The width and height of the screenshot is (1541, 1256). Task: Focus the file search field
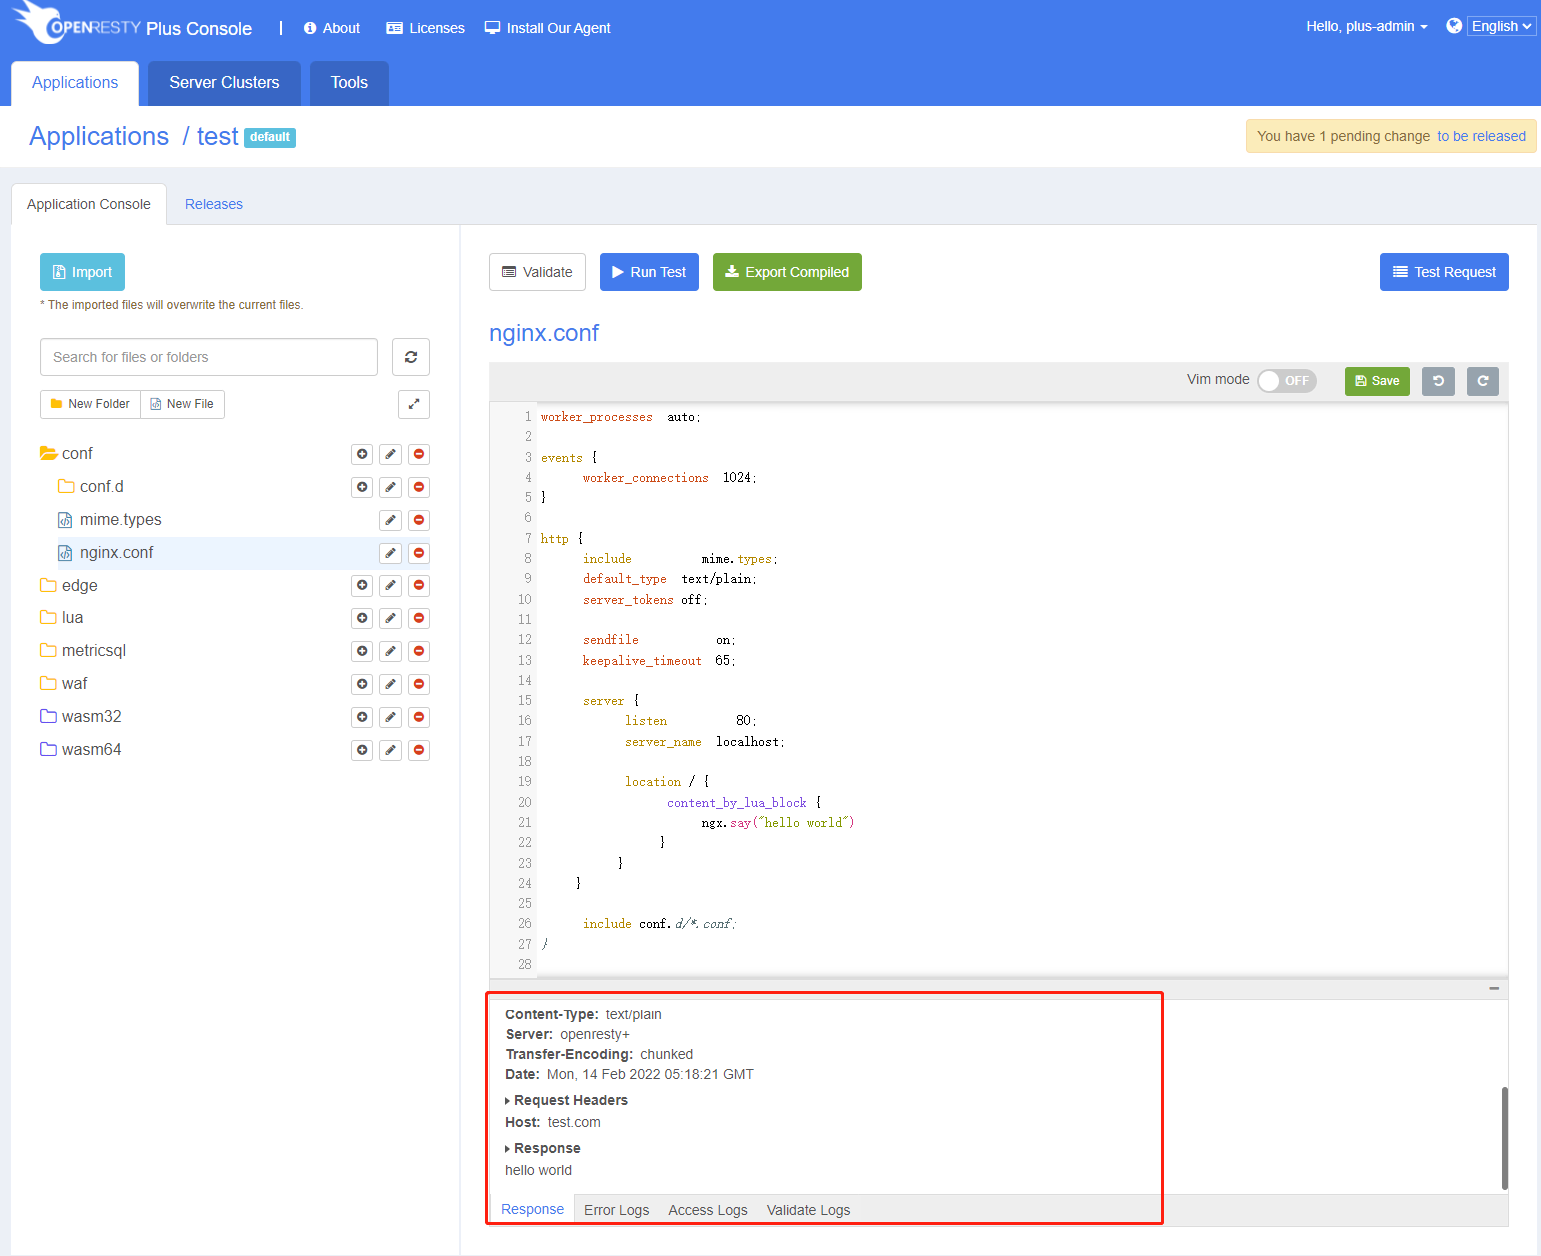click(x=209, y=357)
